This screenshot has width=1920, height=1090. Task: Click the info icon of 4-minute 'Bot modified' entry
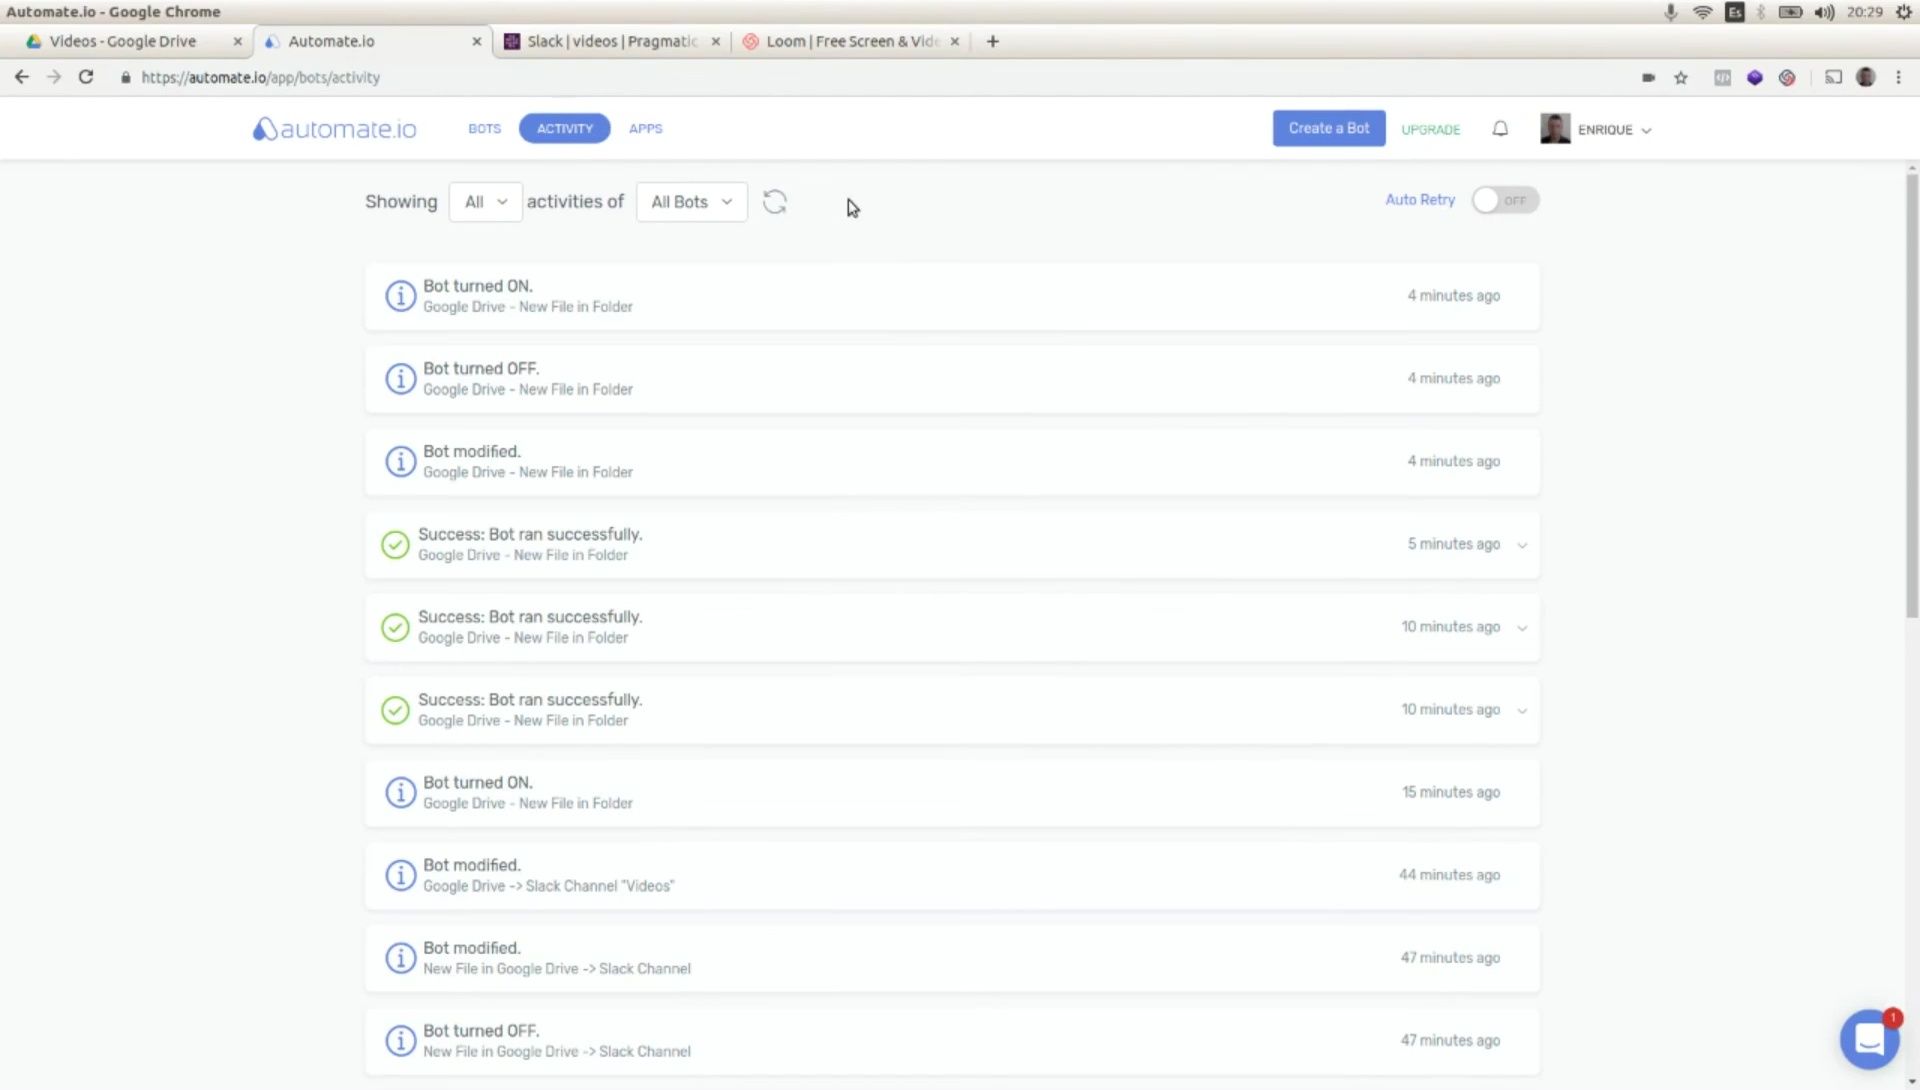[400, 462]
